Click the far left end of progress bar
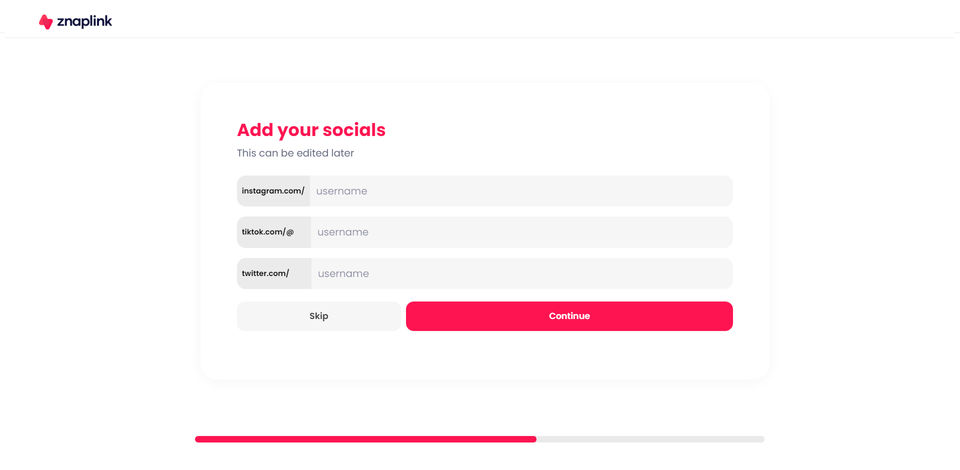Image resolution: width=960 pixels, height=470 pixels. (x=198, y=439)
